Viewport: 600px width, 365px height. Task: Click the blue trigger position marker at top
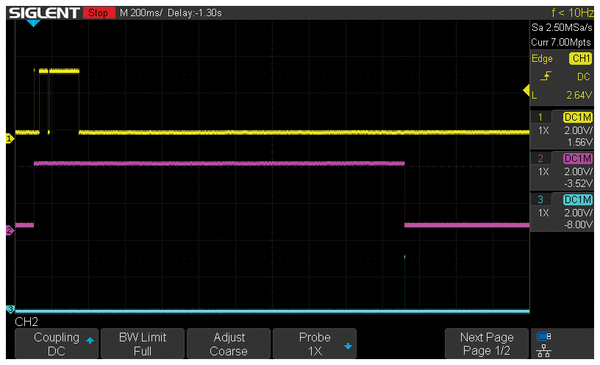point(33,23)
